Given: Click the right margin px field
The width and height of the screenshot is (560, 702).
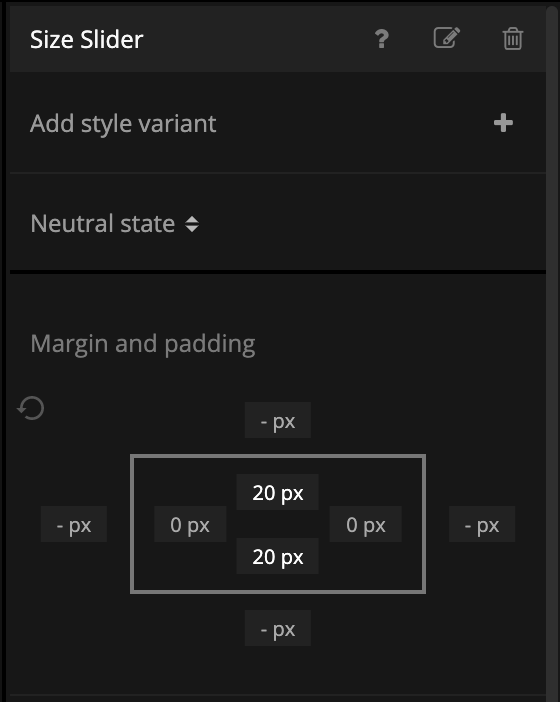Looking at the screenshot, I should pyautogui.click(x=482, y=524).
